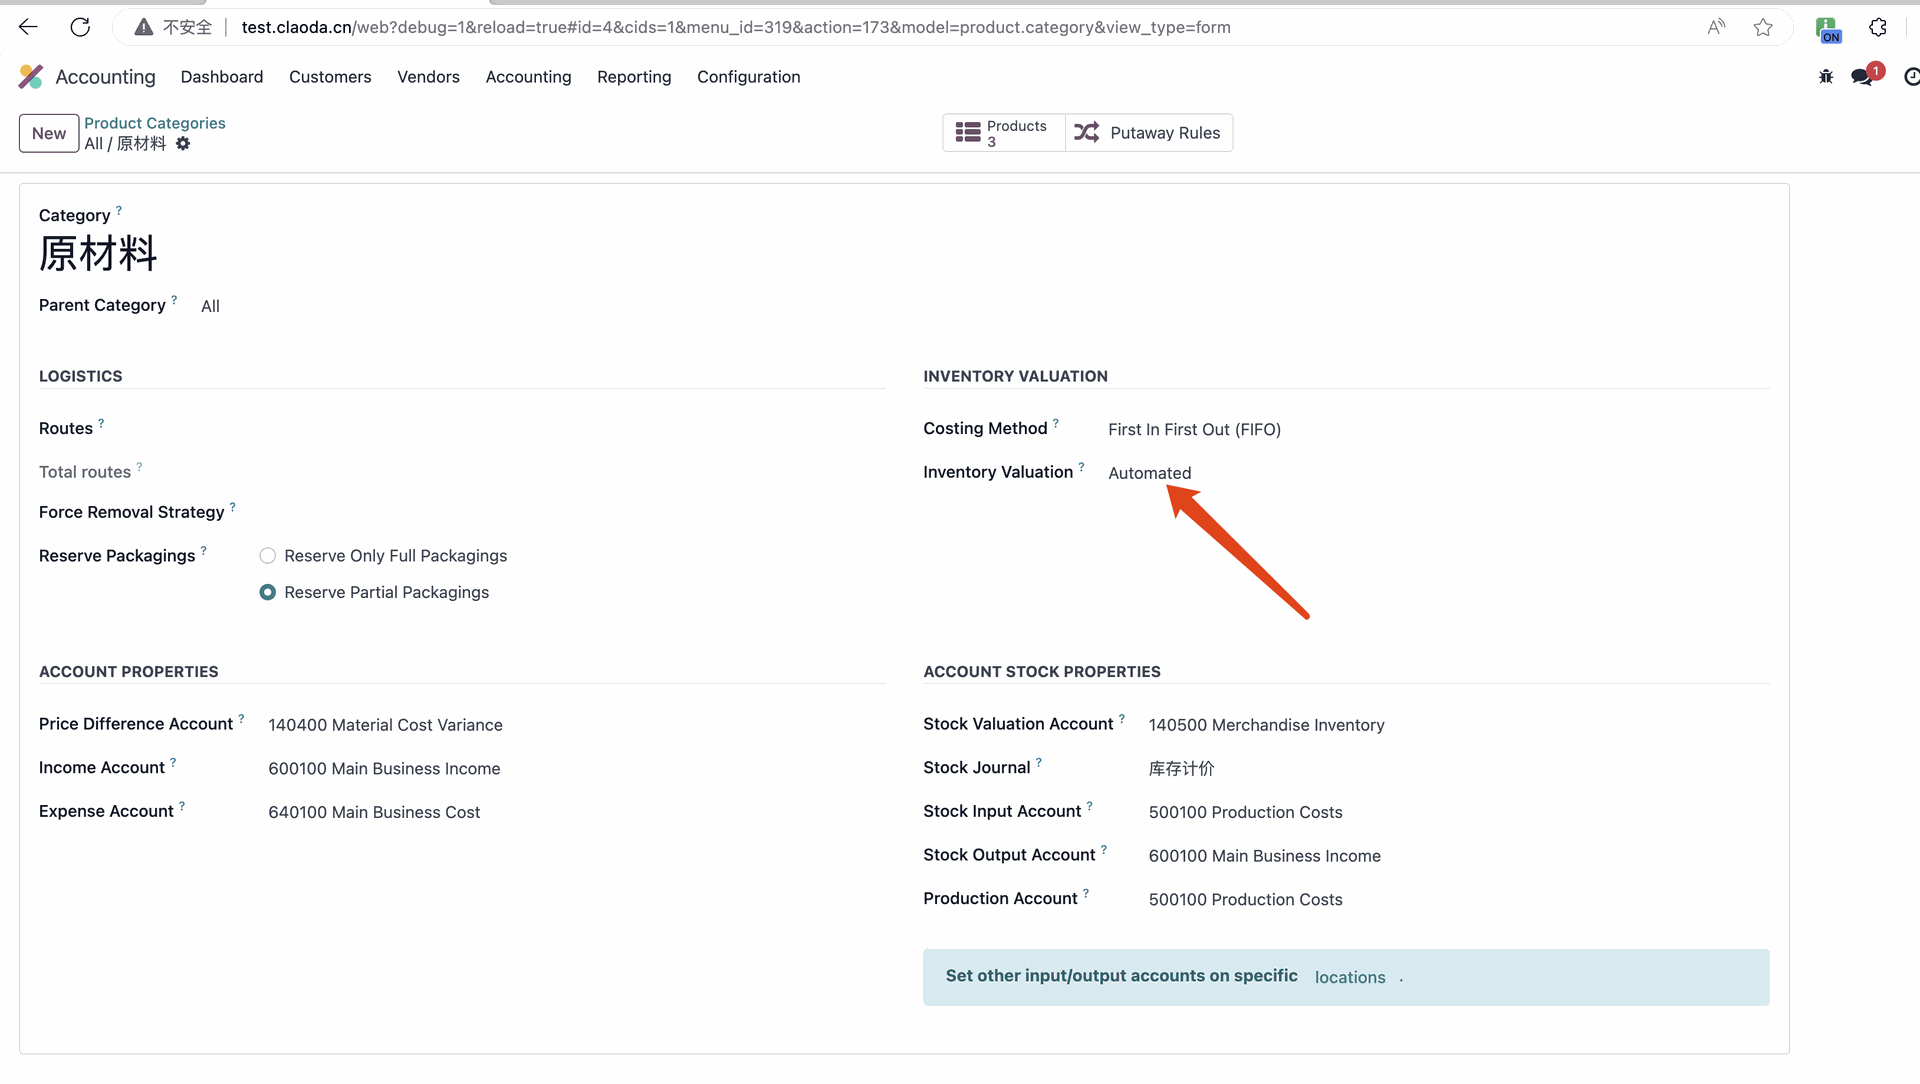Open the gear actions menu beside 原材料

click(183, 144)
